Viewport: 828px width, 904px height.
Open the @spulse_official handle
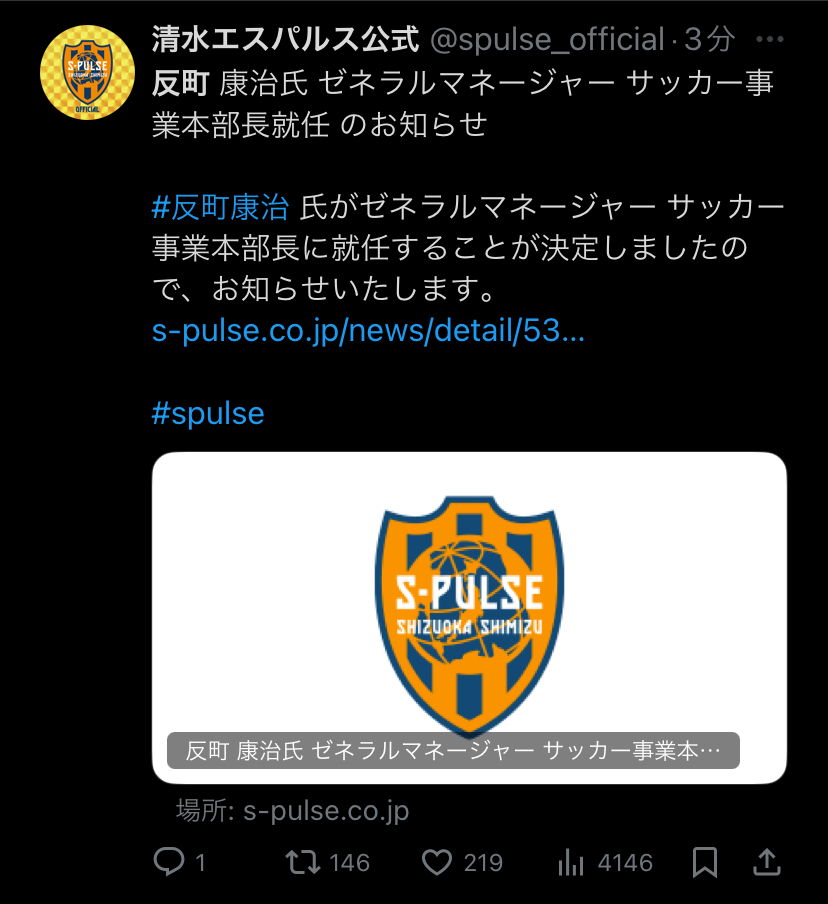548,39
